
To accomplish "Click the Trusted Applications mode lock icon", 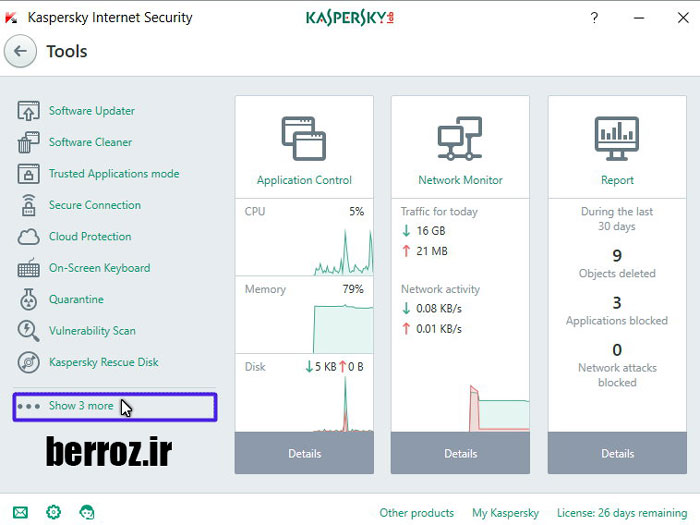I will [x=29, y=174].
